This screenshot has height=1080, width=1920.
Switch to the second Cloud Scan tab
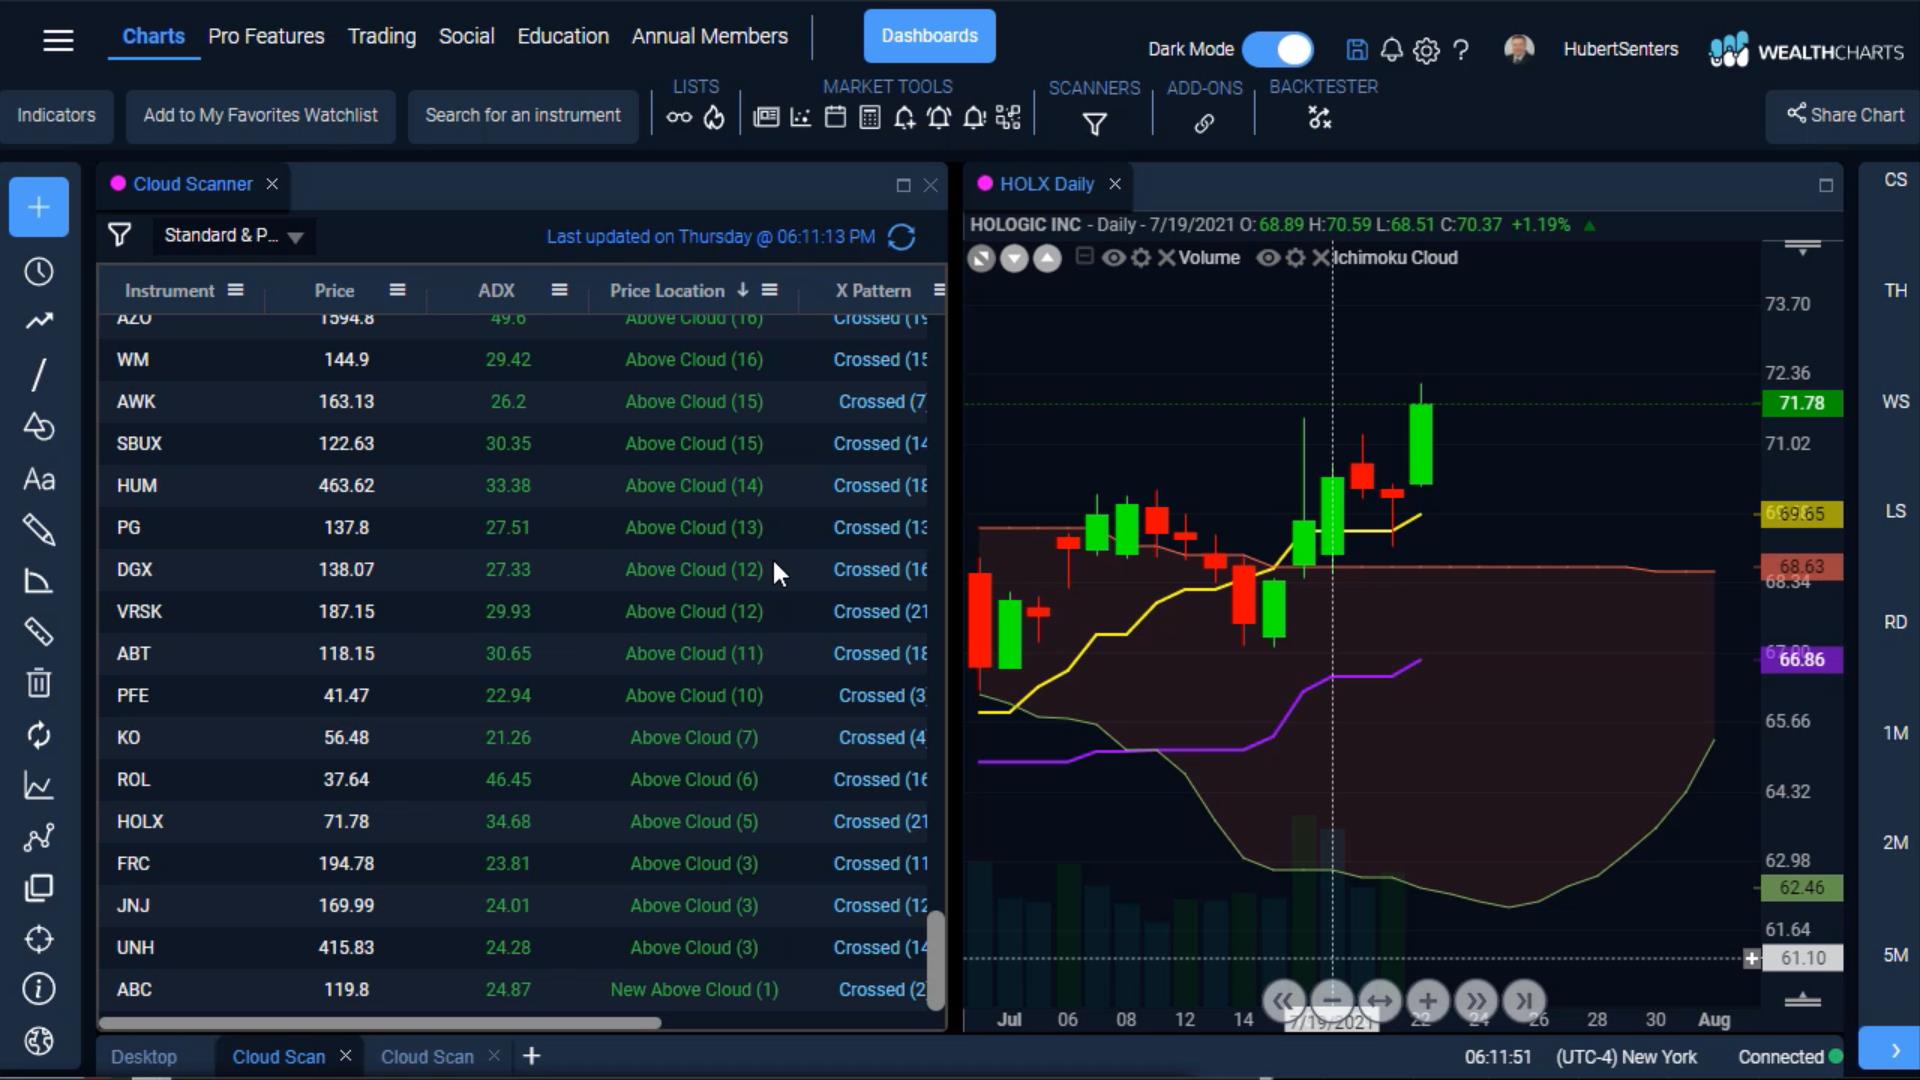click(x=427, y=1057)
